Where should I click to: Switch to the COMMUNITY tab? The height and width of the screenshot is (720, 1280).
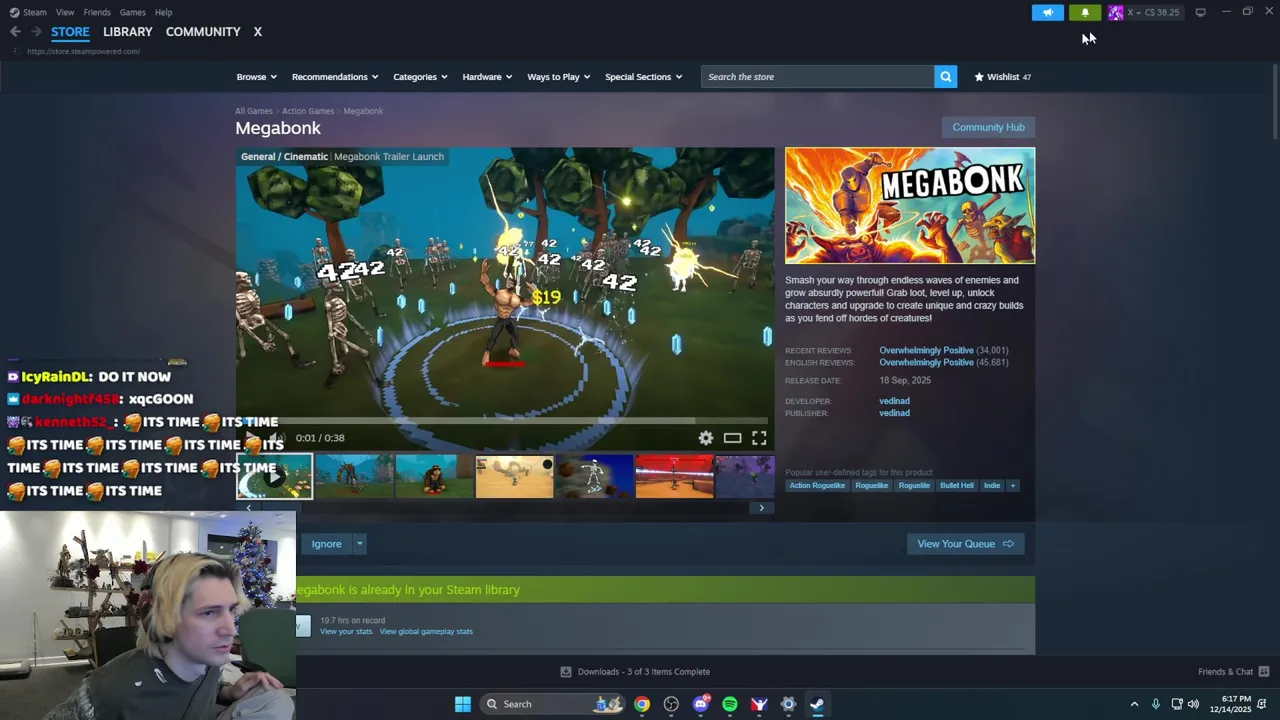203,32
